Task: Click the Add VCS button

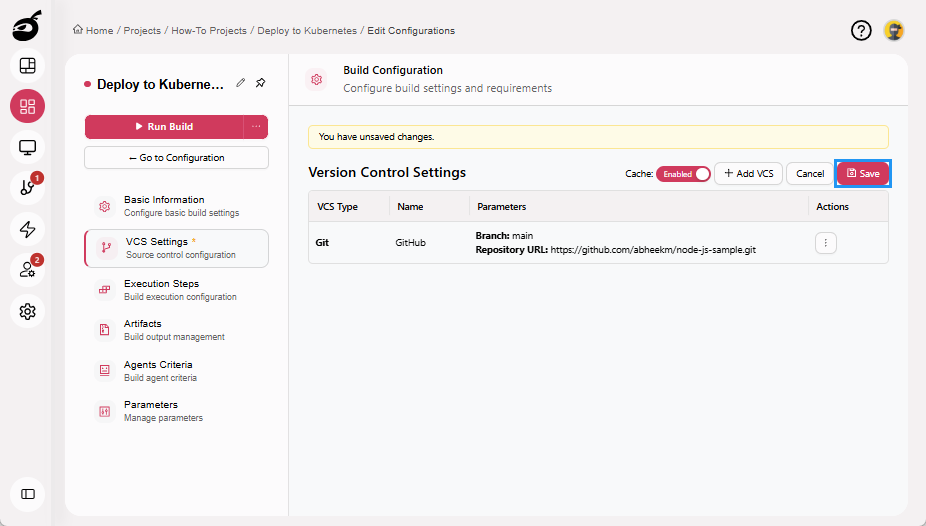Action: pos(748,174)
